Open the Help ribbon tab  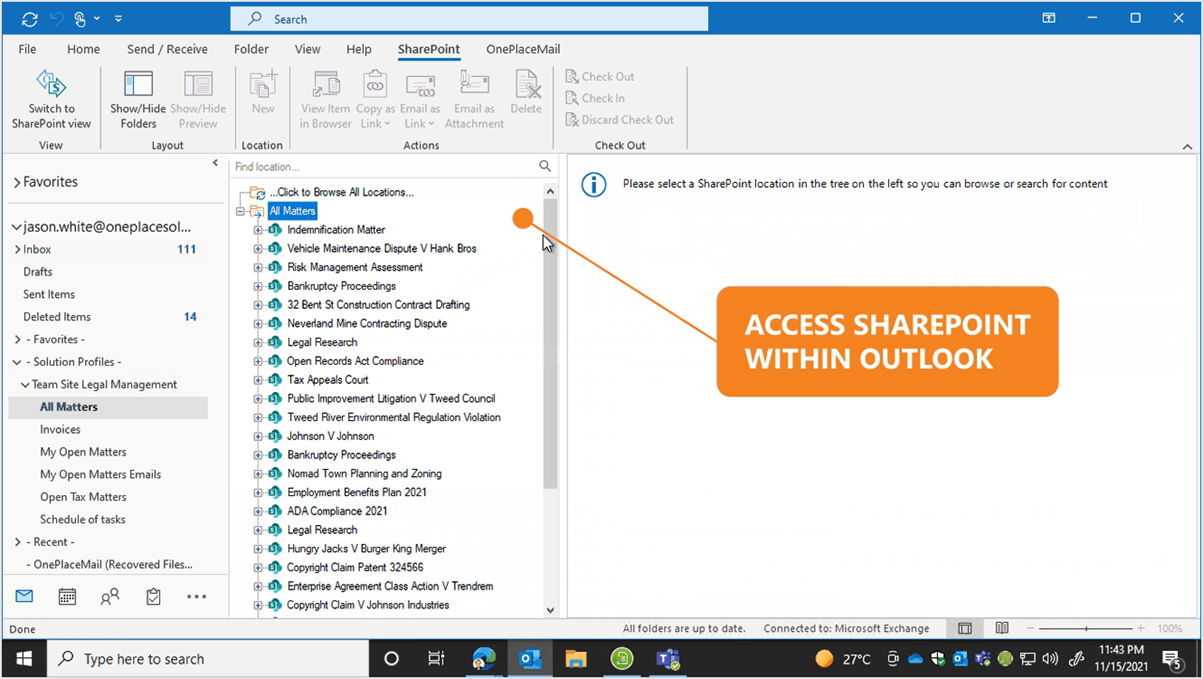(358, 49)
